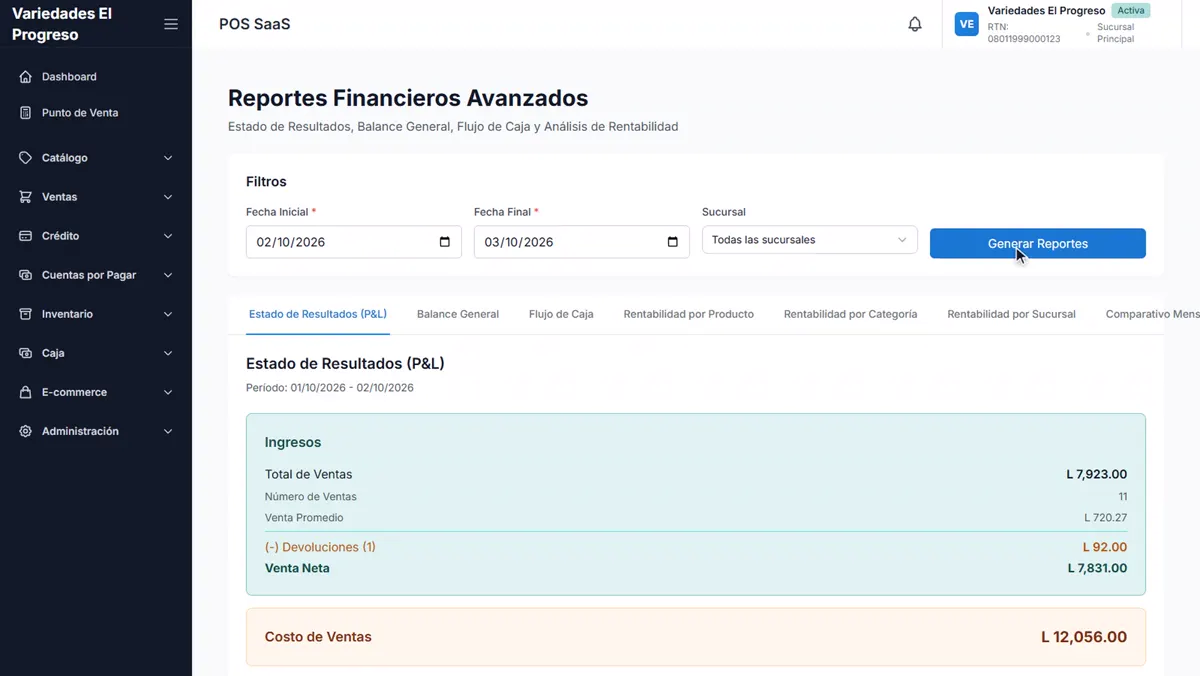
Task: Switch to Flujo de Caja tab
Action: tap(561, 314)
